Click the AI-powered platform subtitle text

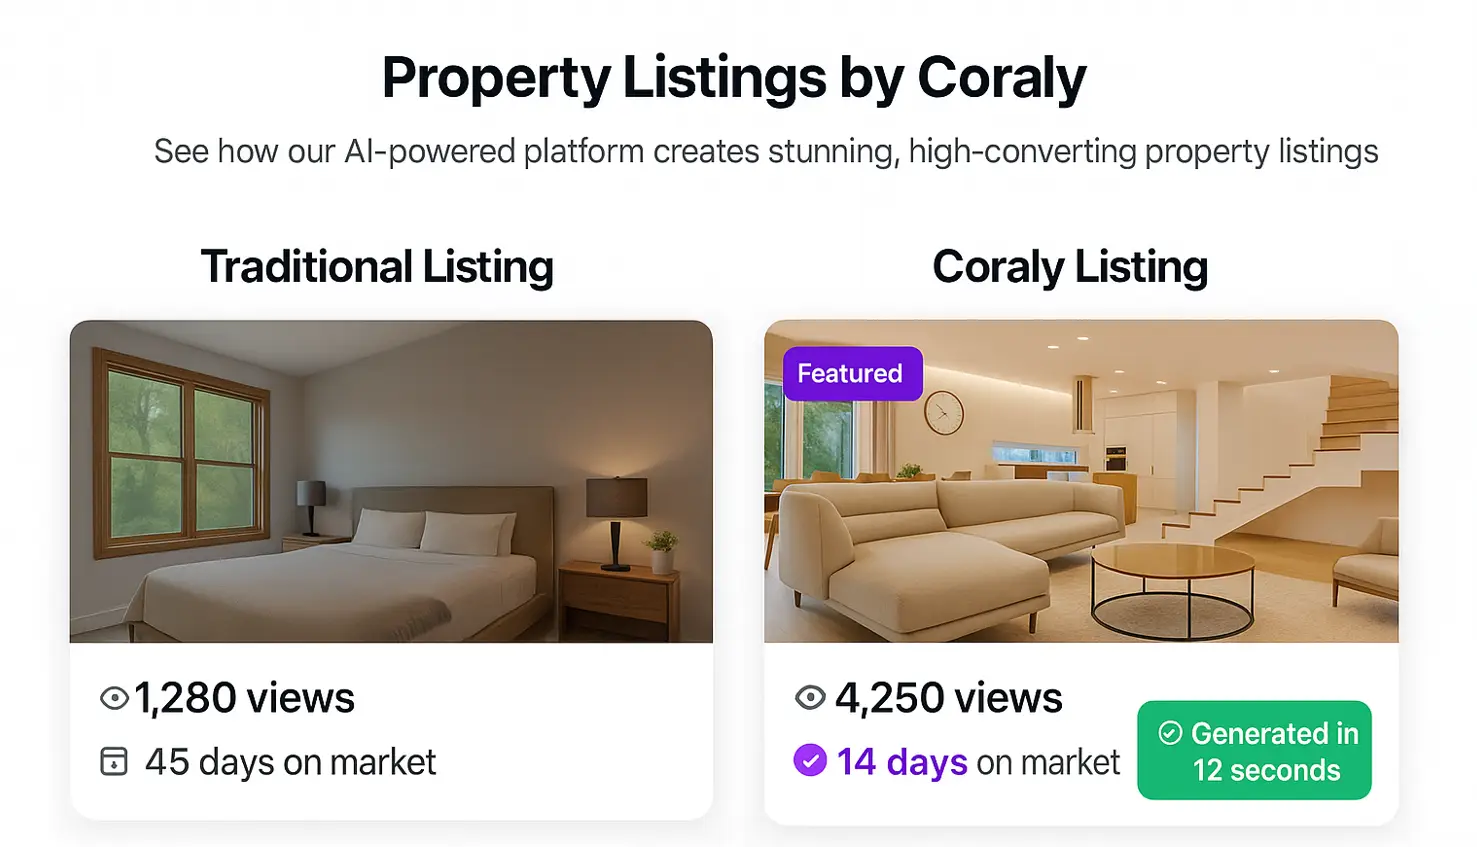point(766,151)
